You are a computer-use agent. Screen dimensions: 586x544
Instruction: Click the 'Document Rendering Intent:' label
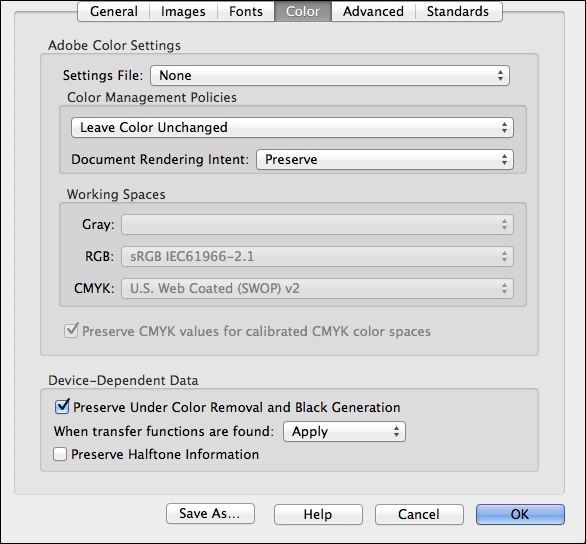[x=160, y=160]
